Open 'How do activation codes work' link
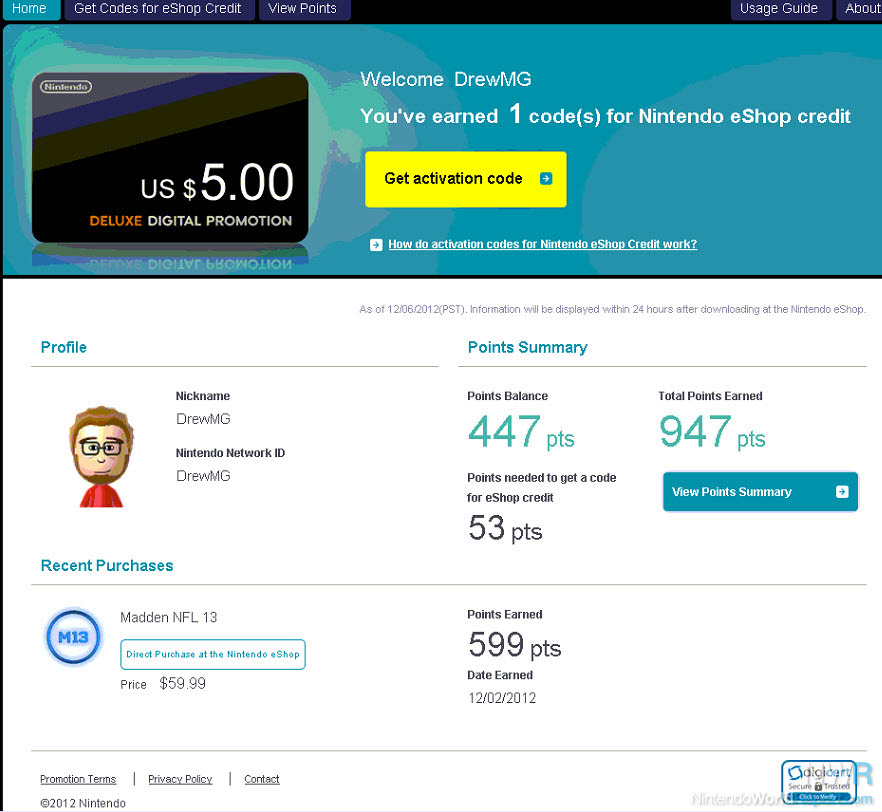This screenshot has width=882, height=812. click(x=542, y=244)
